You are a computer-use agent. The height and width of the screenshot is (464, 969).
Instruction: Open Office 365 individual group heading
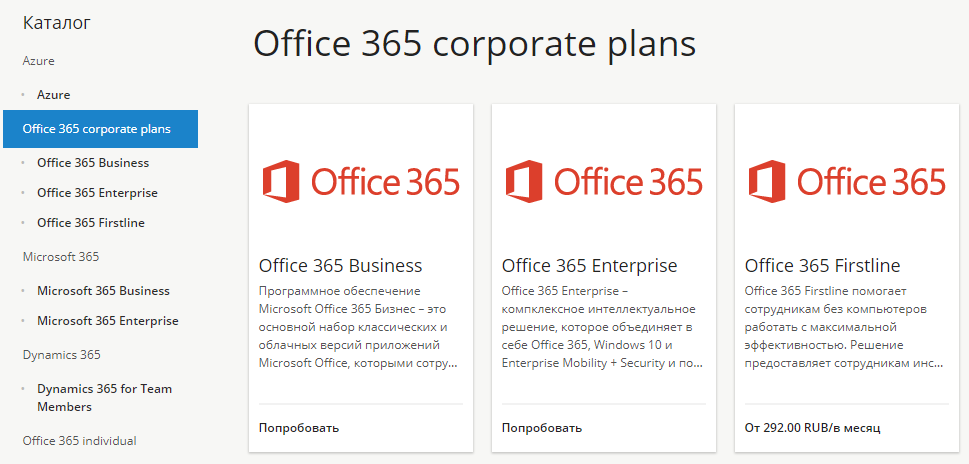[x=79, y=441]
